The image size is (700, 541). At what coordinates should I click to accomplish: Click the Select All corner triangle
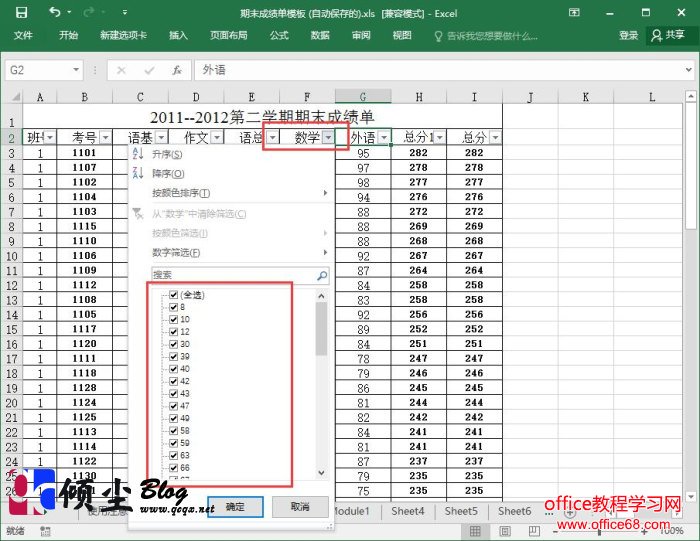coord(16,96)
